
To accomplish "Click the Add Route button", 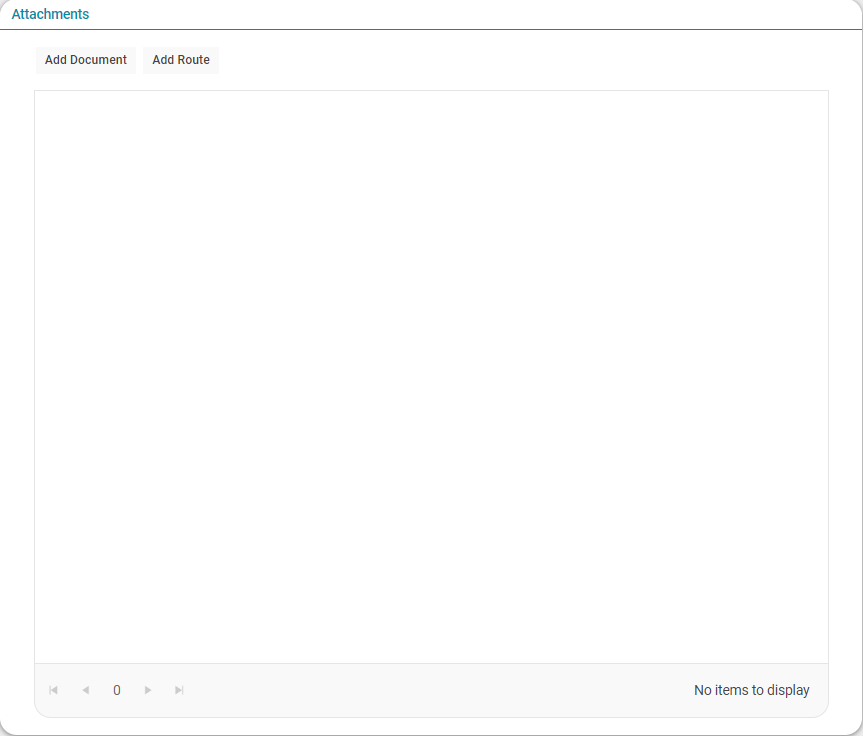I will click(181, 60).
